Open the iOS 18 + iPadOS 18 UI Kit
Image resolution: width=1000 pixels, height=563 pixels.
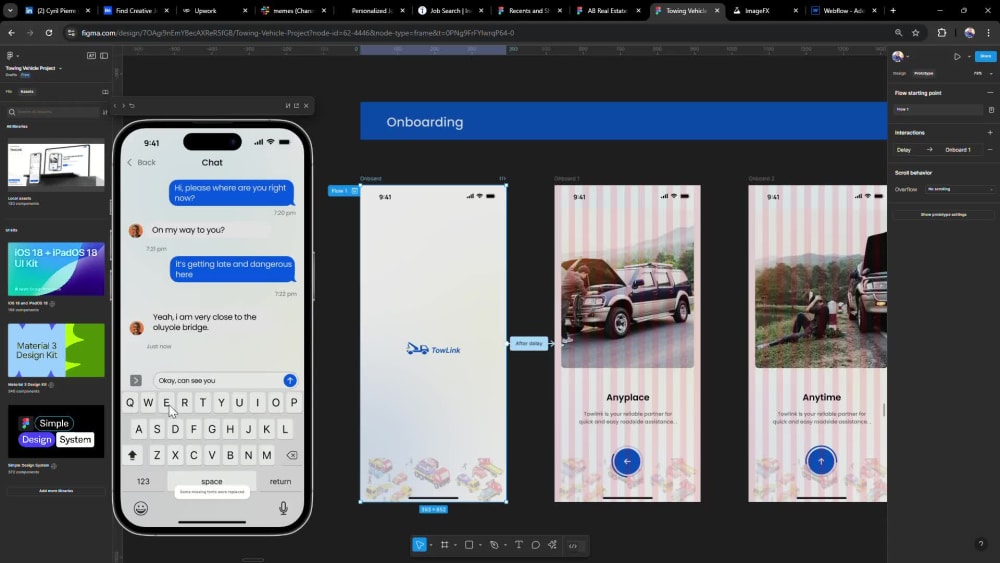click(56, 268)
